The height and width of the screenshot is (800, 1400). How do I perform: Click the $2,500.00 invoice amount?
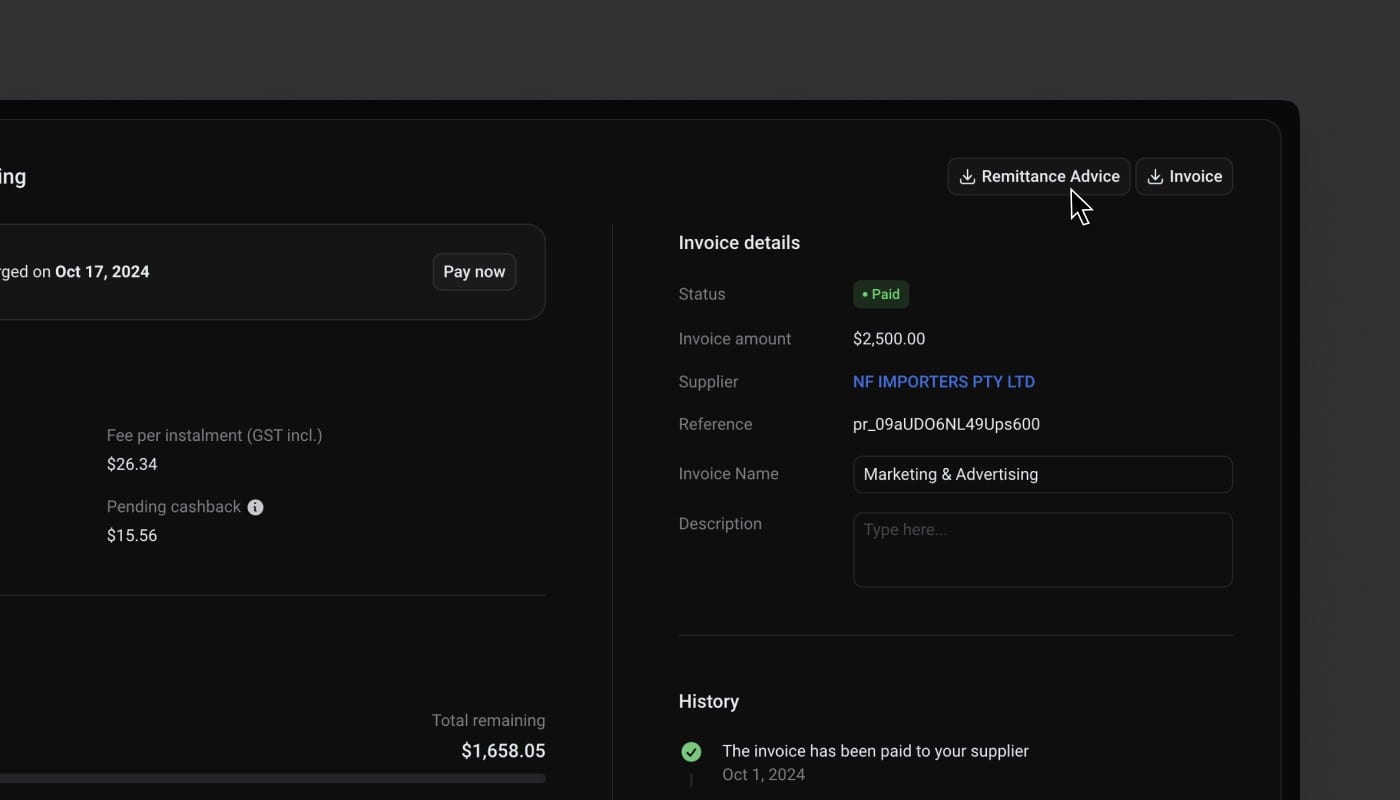point(889,339)
